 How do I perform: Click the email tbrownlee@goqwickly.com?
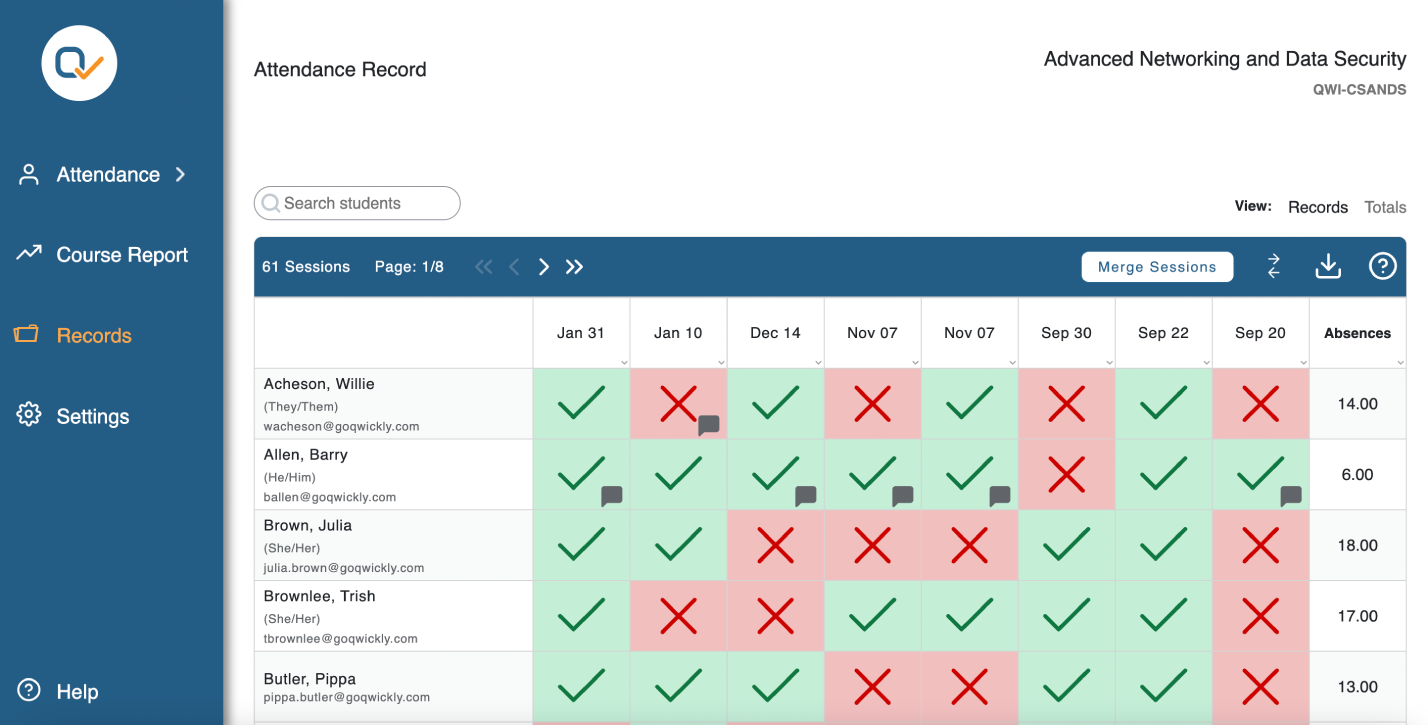pyautogui.click(x=341, y=638)
